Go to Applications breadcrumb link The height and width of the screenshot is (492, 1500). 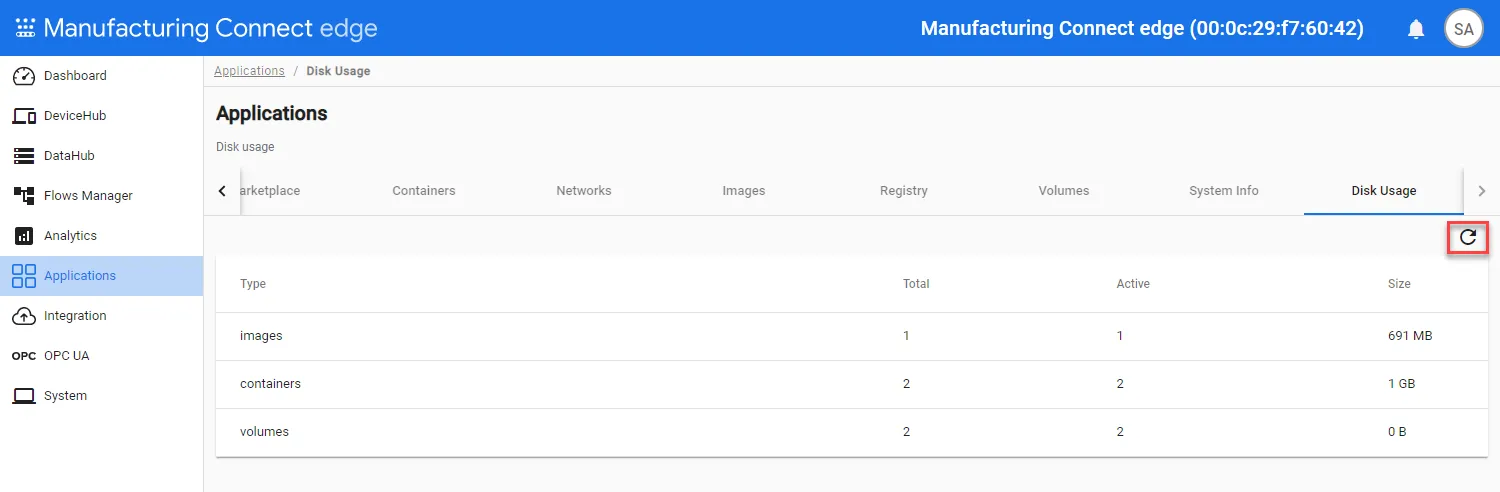point(250,71)
